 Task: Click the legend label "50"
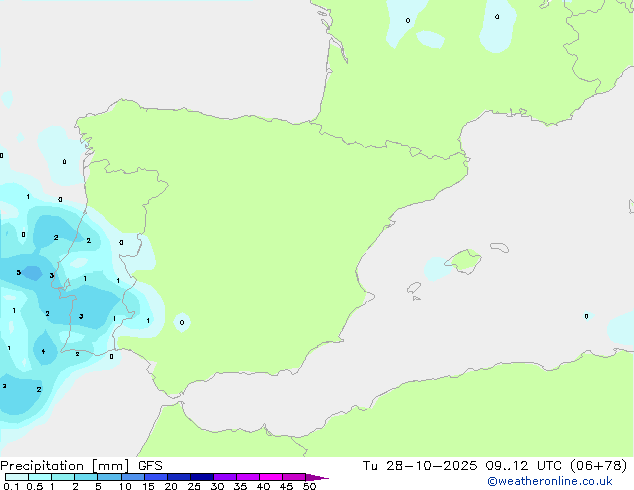[x=309, y=486]
